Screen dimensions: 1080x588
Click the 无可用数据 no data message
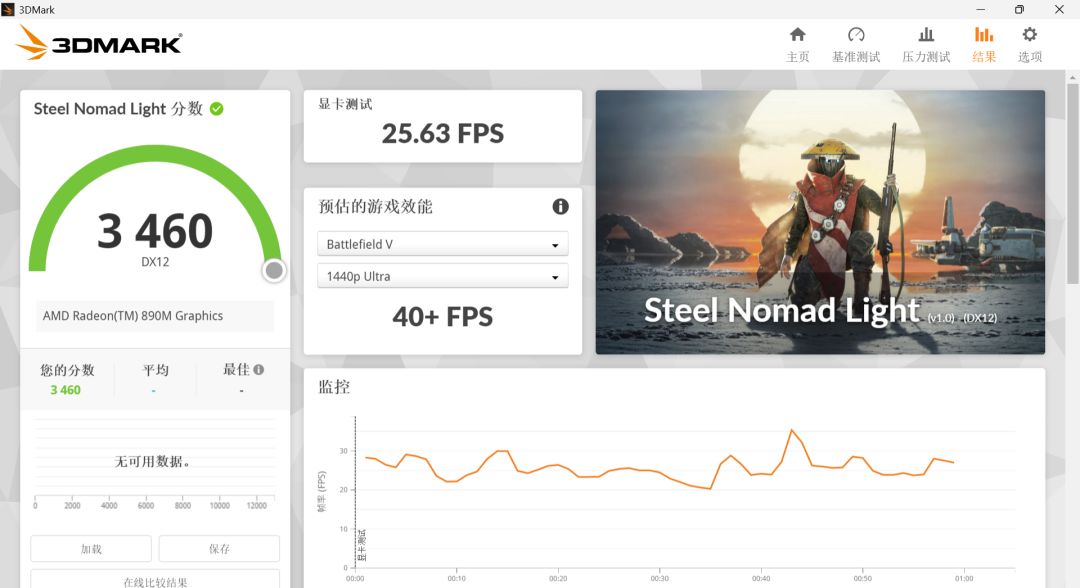152,461
